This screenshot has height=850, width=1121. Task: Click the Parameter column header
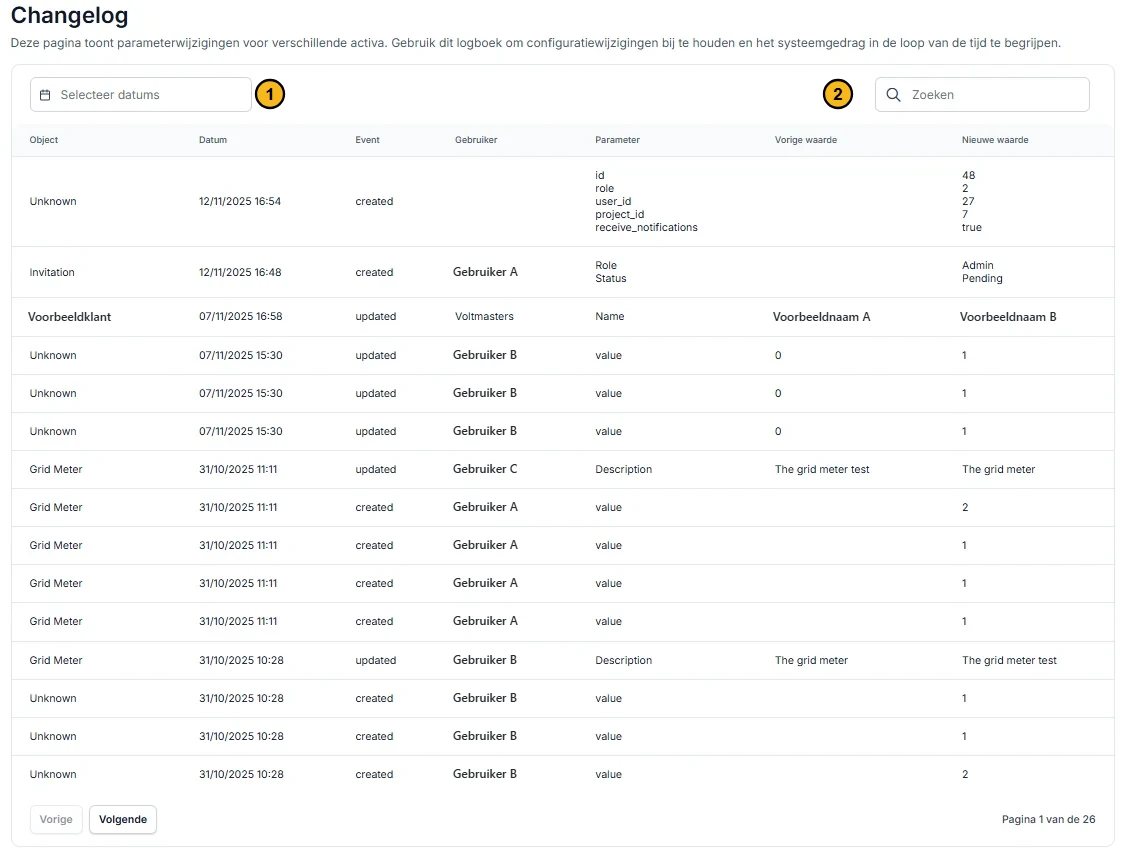618,140
